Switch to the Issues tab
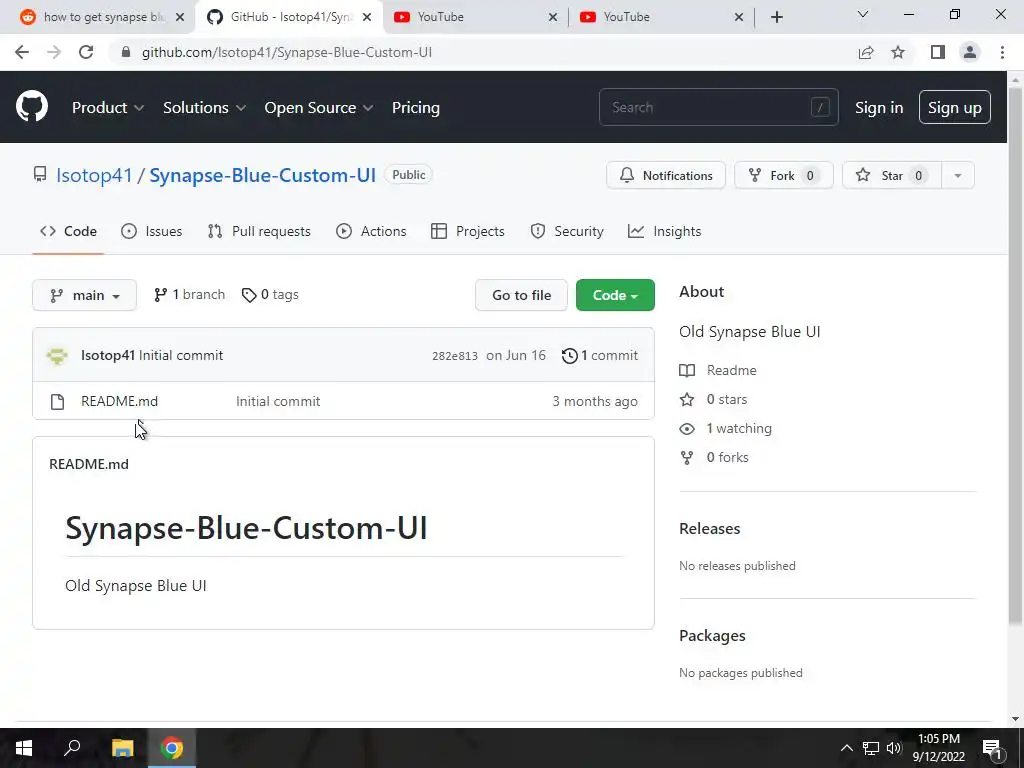Viewport: 1024px width, 768px height. [152, 231]
